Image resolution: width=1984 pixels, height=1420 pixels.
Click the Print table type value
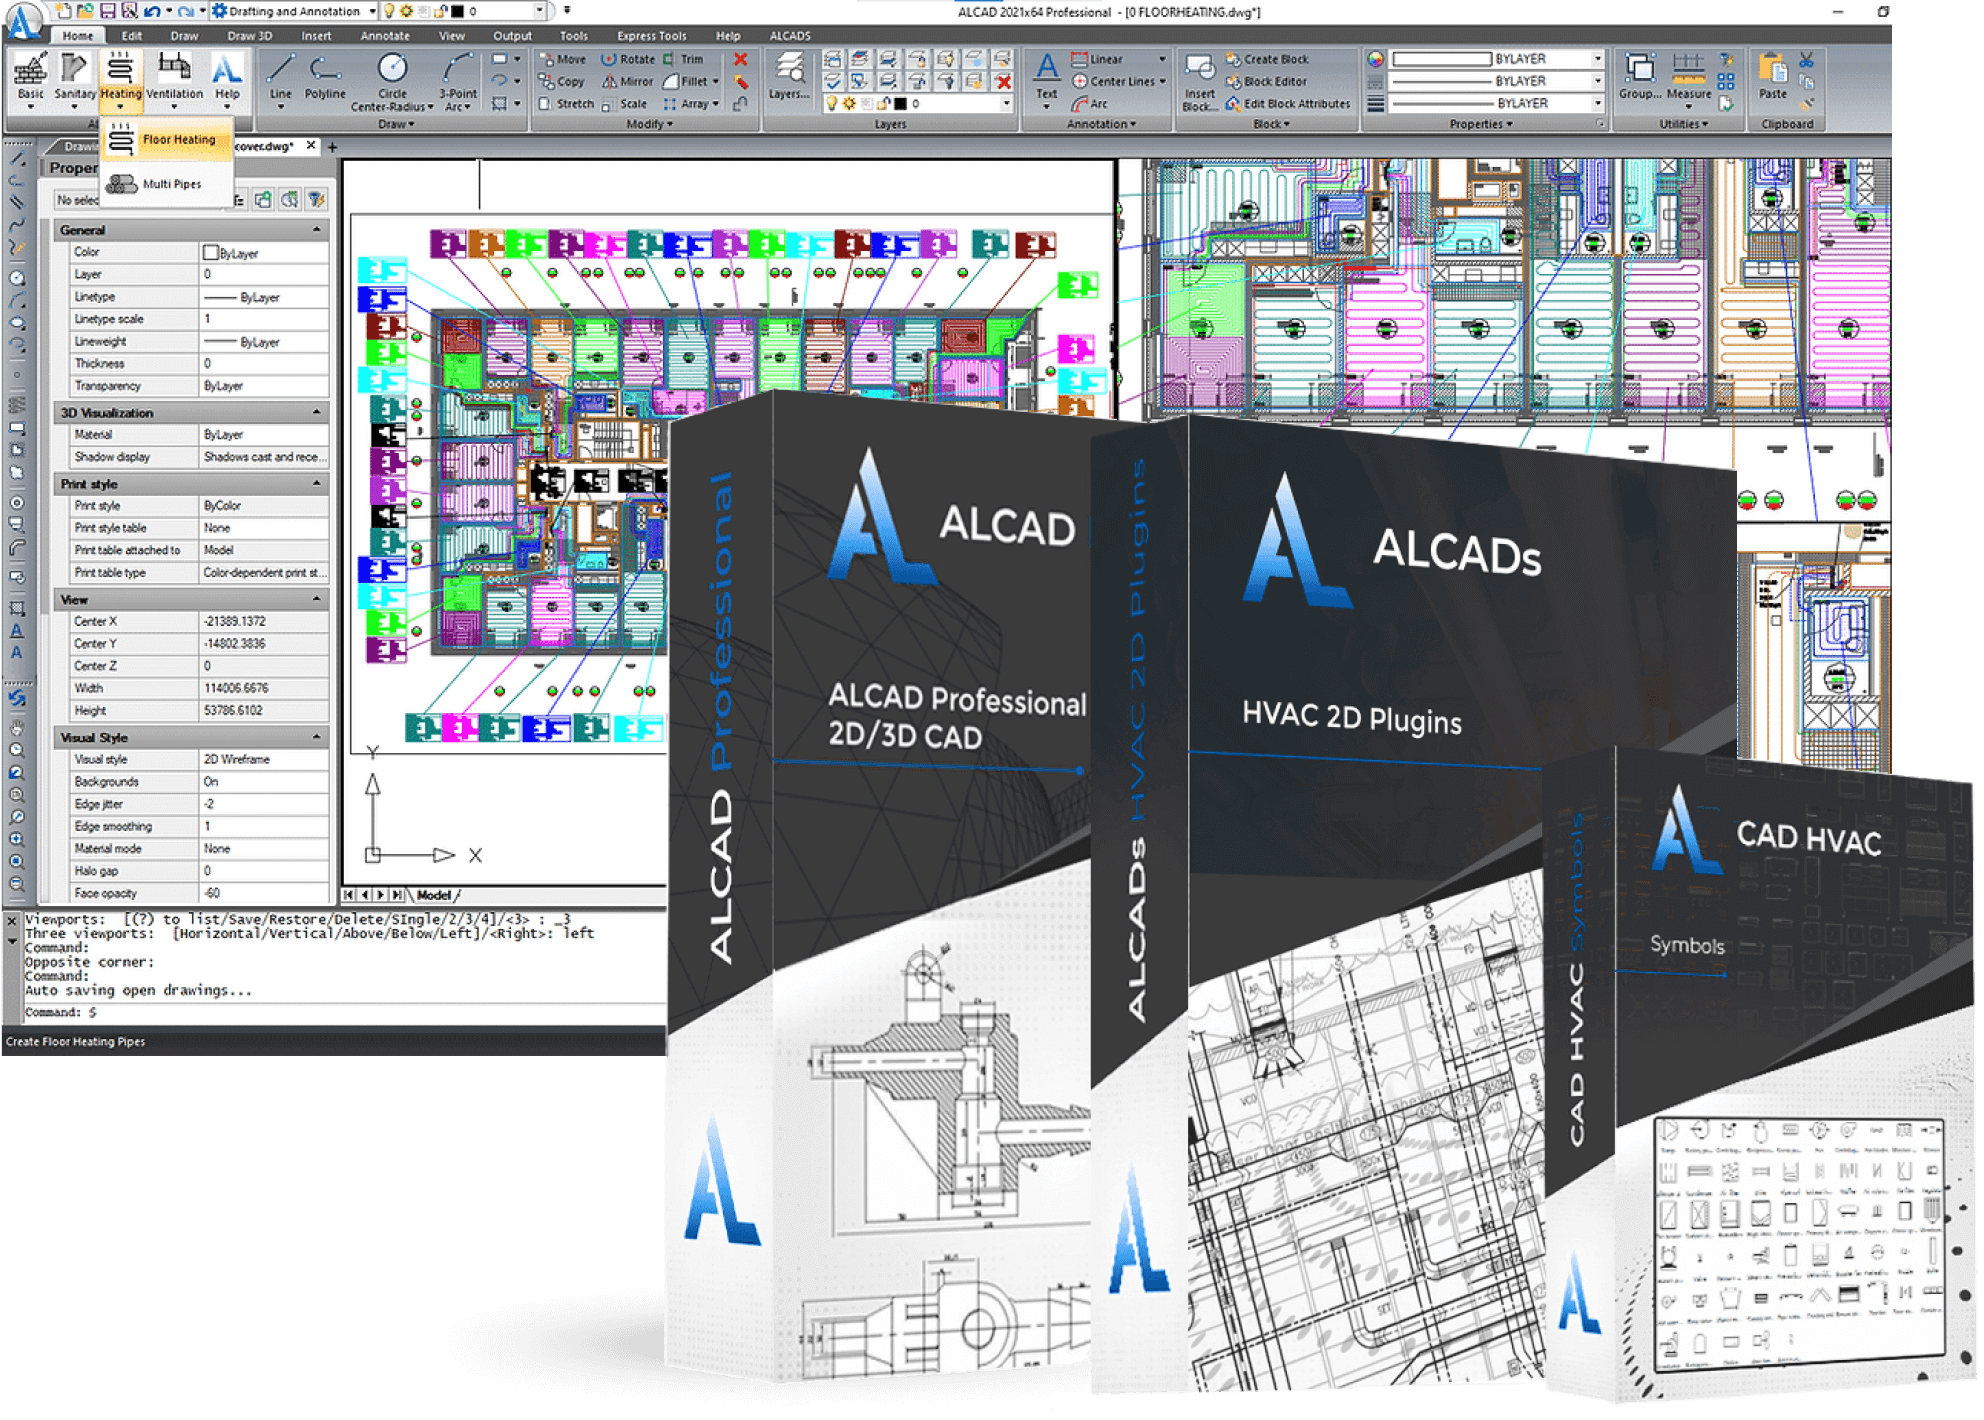coord(264,573)
